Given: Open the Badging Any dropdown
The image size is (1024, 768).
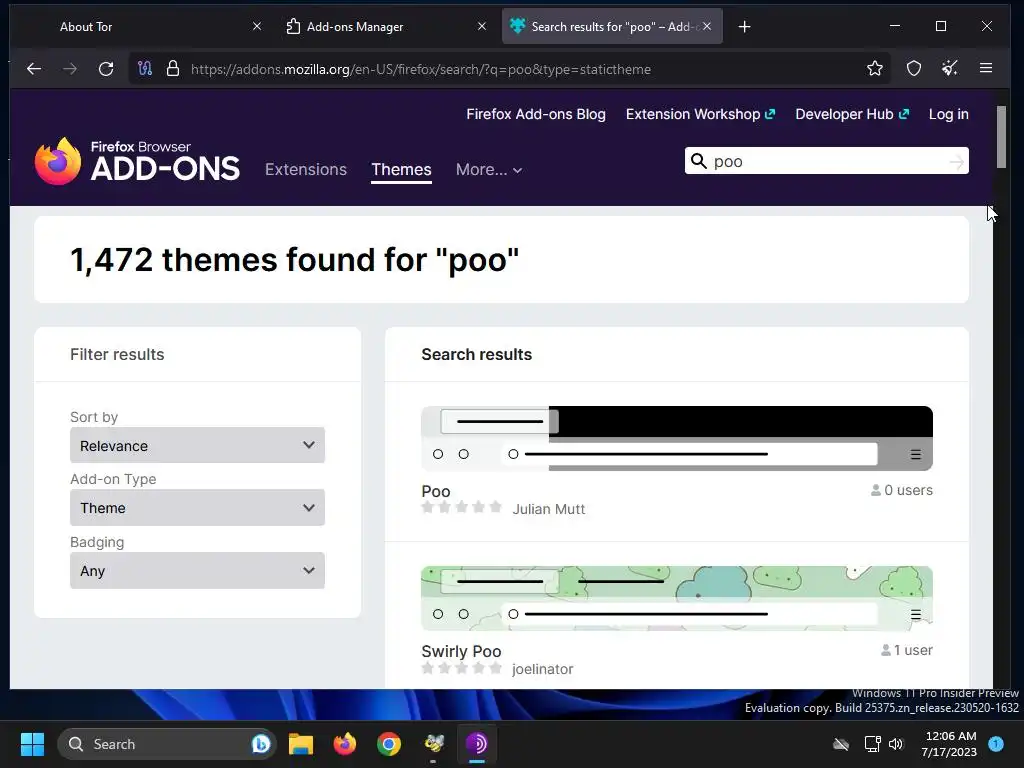Looking at the screenshot, I should click(197, 570).
